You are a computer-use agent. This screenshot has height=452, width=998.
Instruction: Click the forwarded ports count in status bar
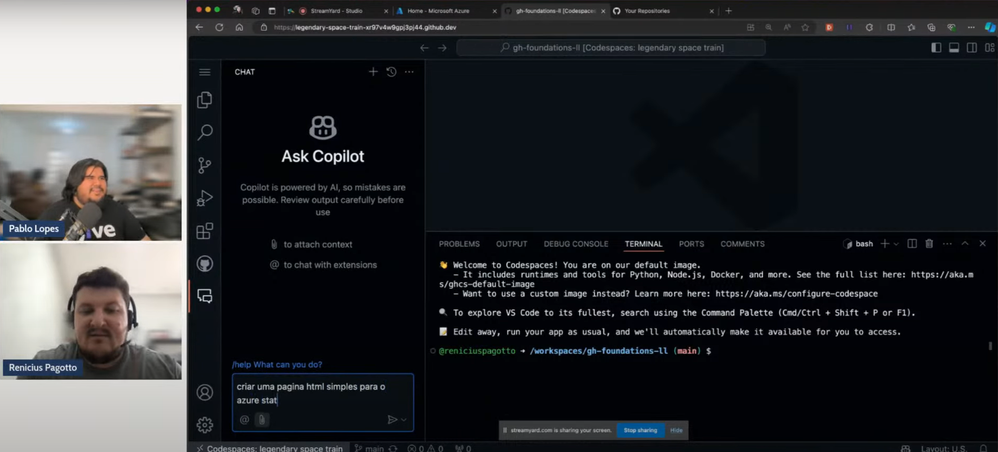point(462,448)
